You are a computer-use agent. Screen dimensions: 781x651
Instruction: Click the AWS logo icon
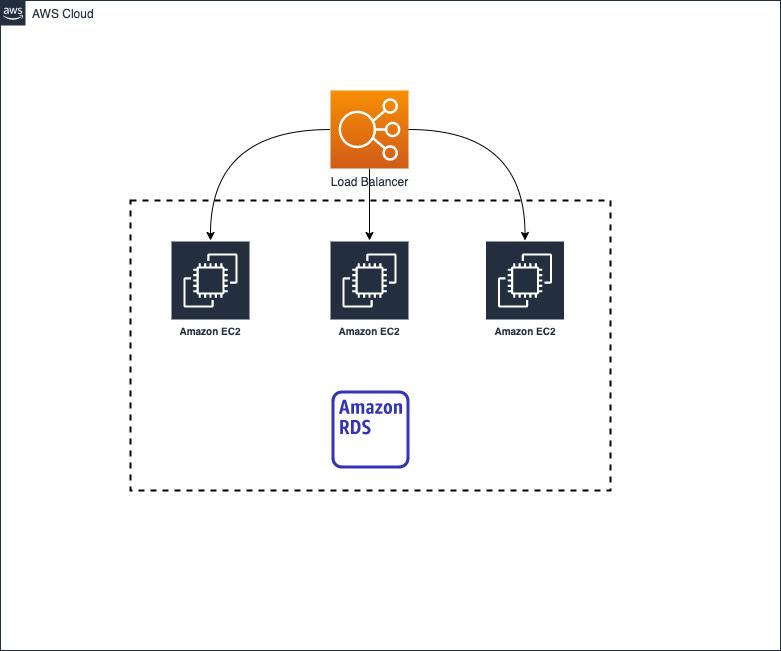(x=12, y=13)
